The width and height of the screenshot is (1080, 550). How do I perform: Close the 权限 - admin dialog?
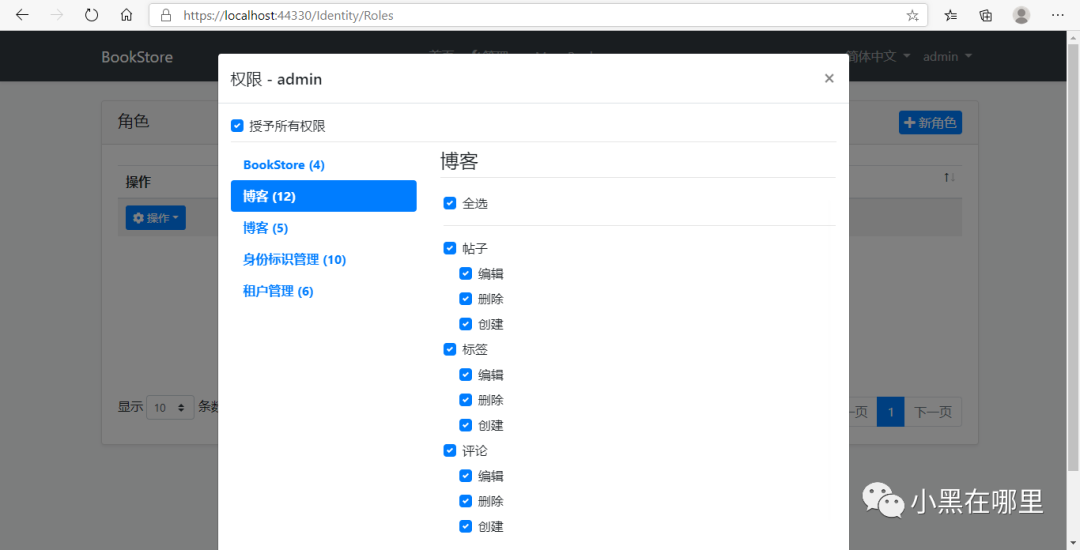pyautogui.click(x=829, y=78)
